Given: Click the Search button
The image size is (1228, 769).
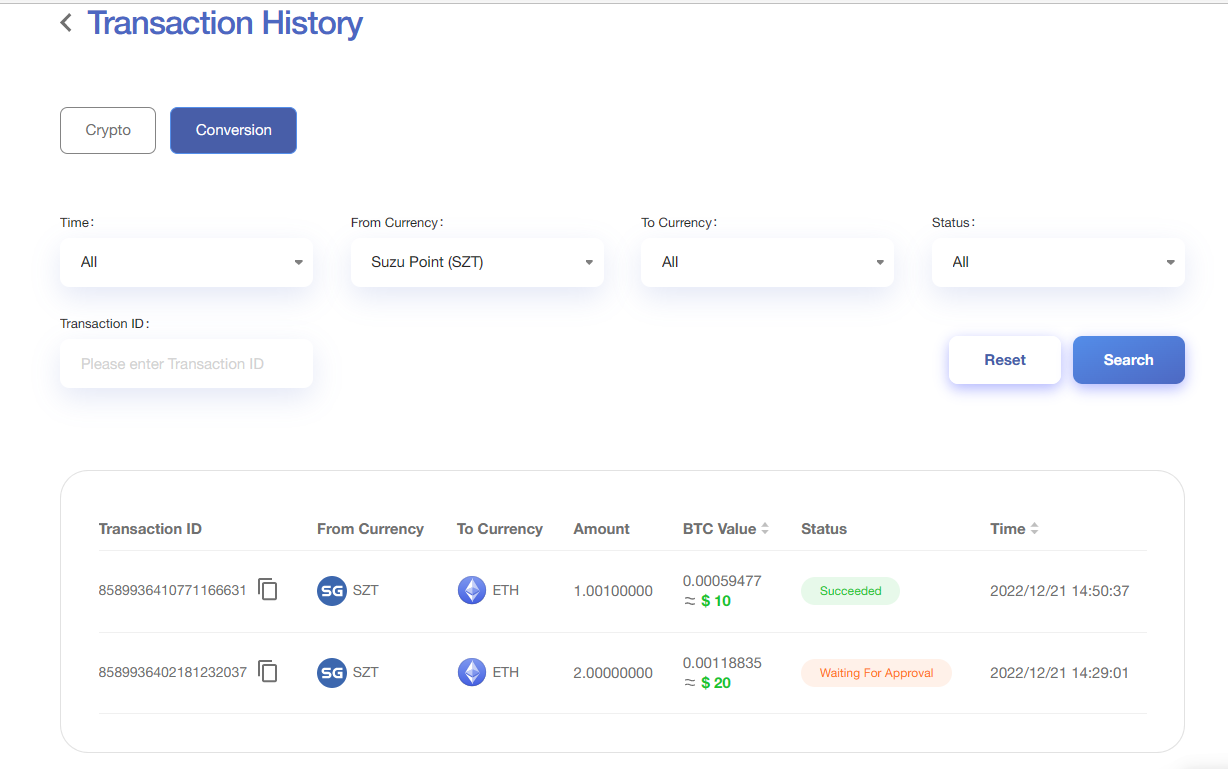Looking at the screenshot, I should [1128, 360].
